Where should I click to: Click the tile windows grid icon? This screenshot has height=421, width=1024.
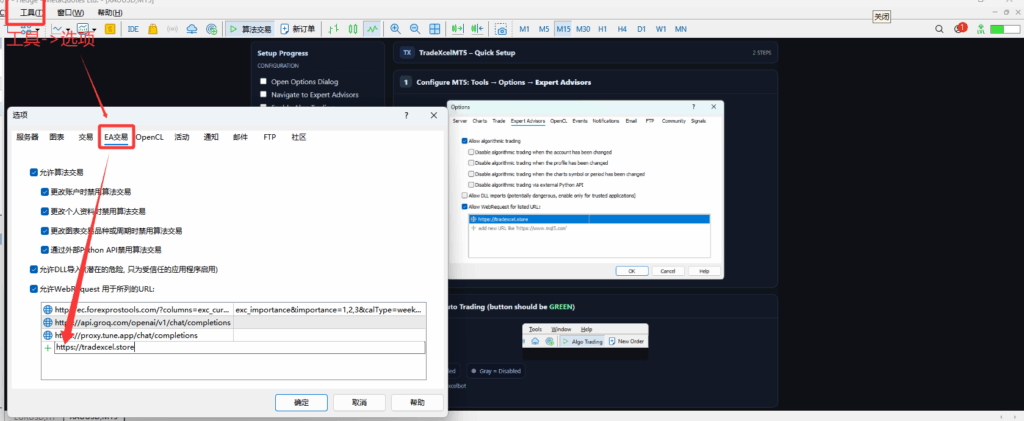click(434, 29)
